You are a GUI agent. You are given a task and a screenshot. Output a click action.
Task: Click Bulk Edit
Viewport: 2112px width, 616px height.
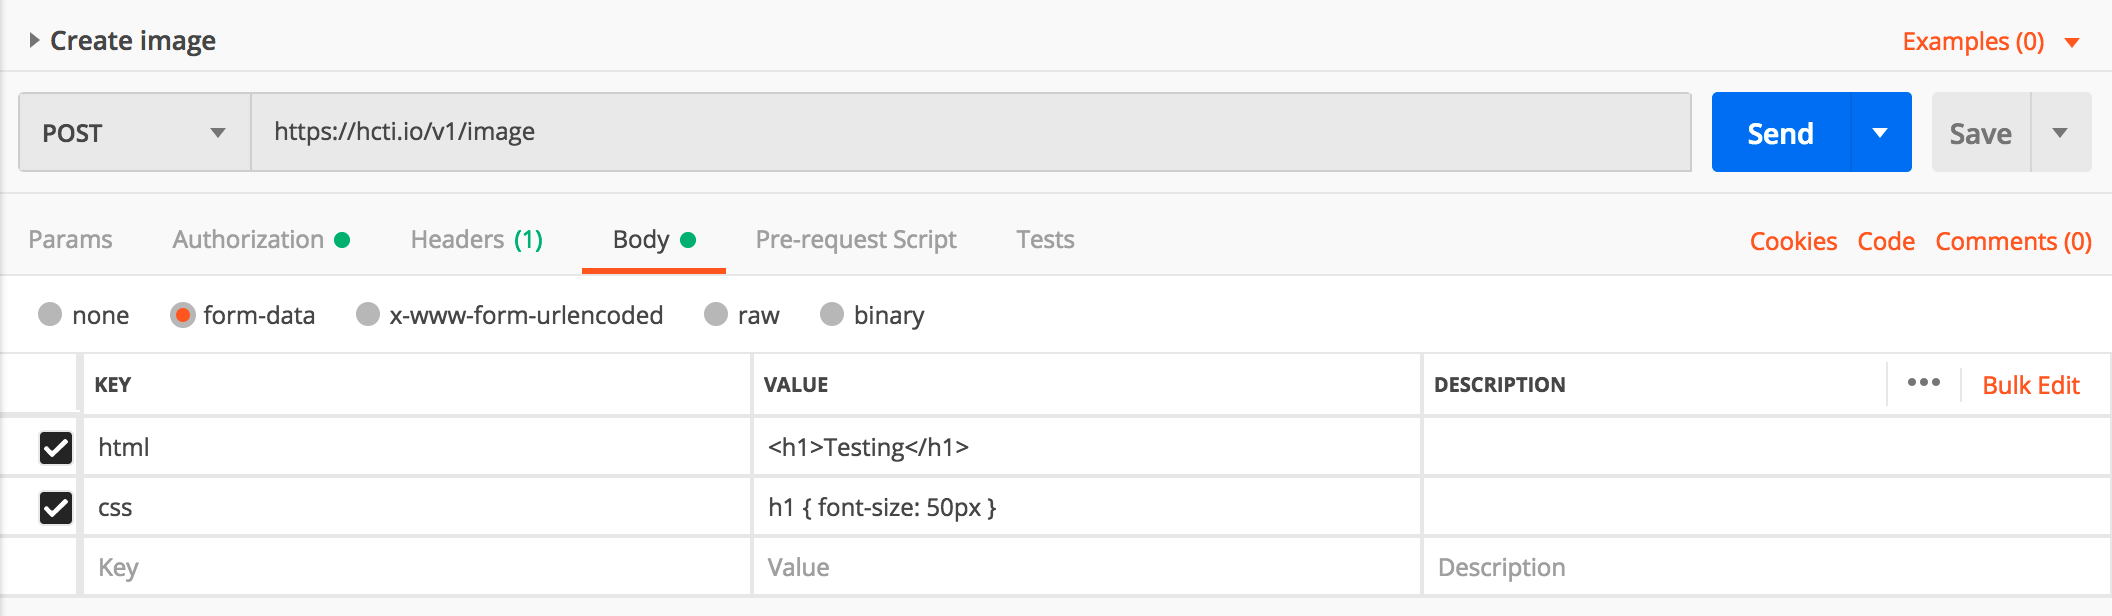pyautogui.click(x=2030, y=385)
